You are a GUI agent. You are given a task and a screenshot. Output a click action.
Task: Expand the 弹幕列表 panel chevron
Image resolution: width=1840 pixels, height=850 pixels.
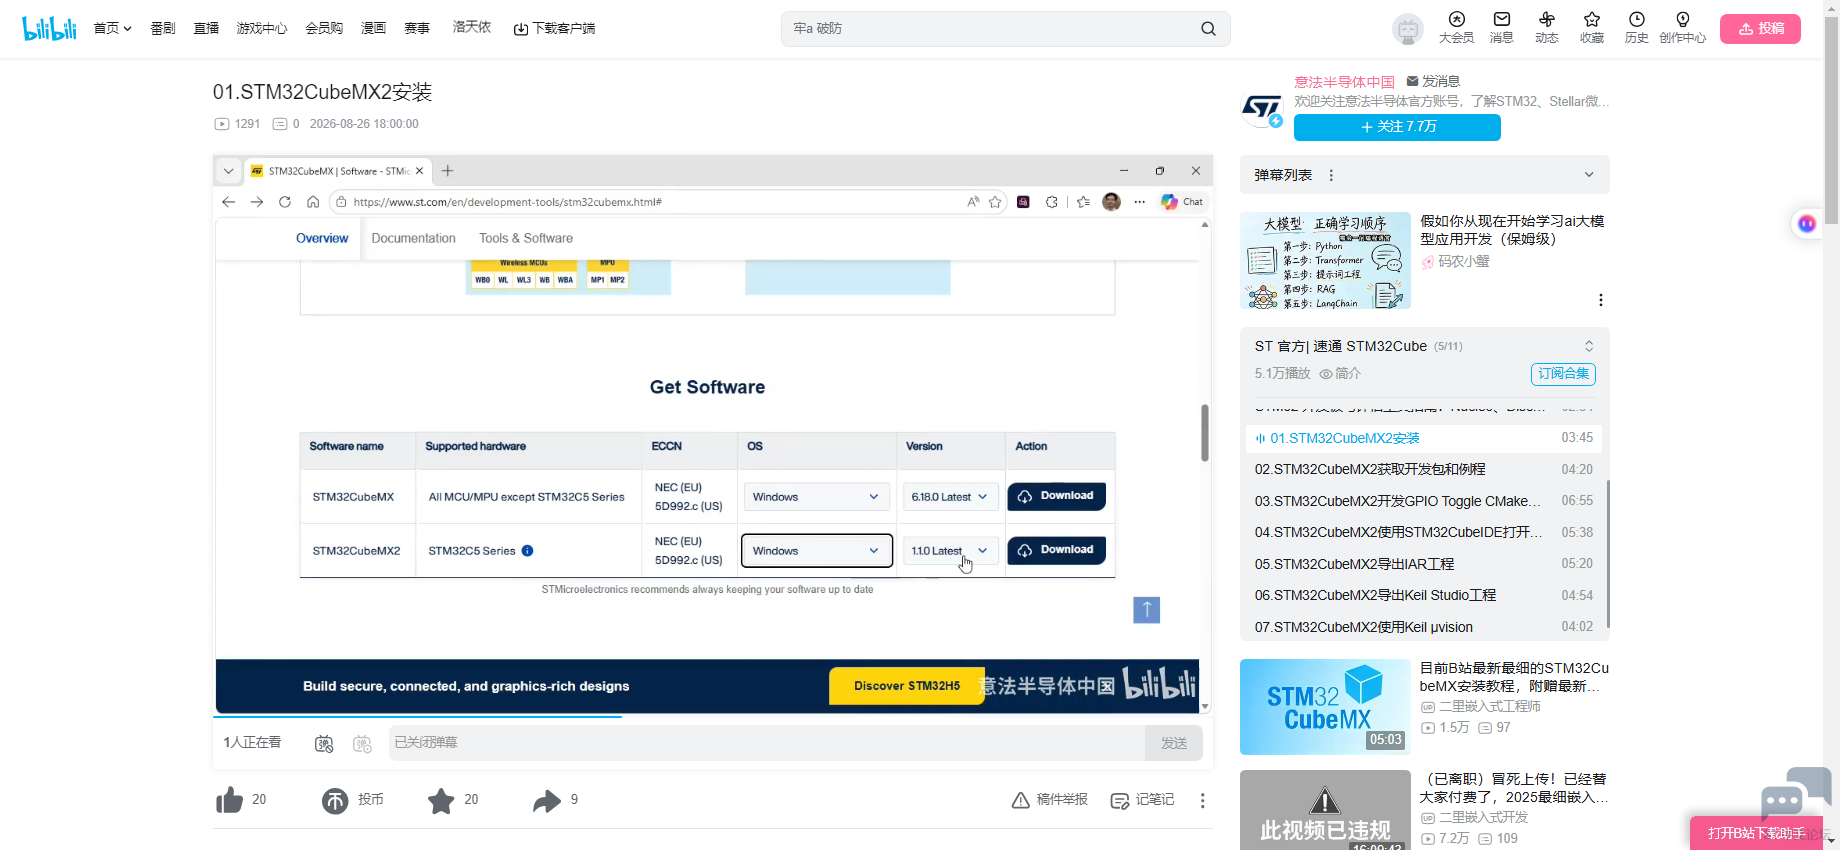coord(1589,175)
